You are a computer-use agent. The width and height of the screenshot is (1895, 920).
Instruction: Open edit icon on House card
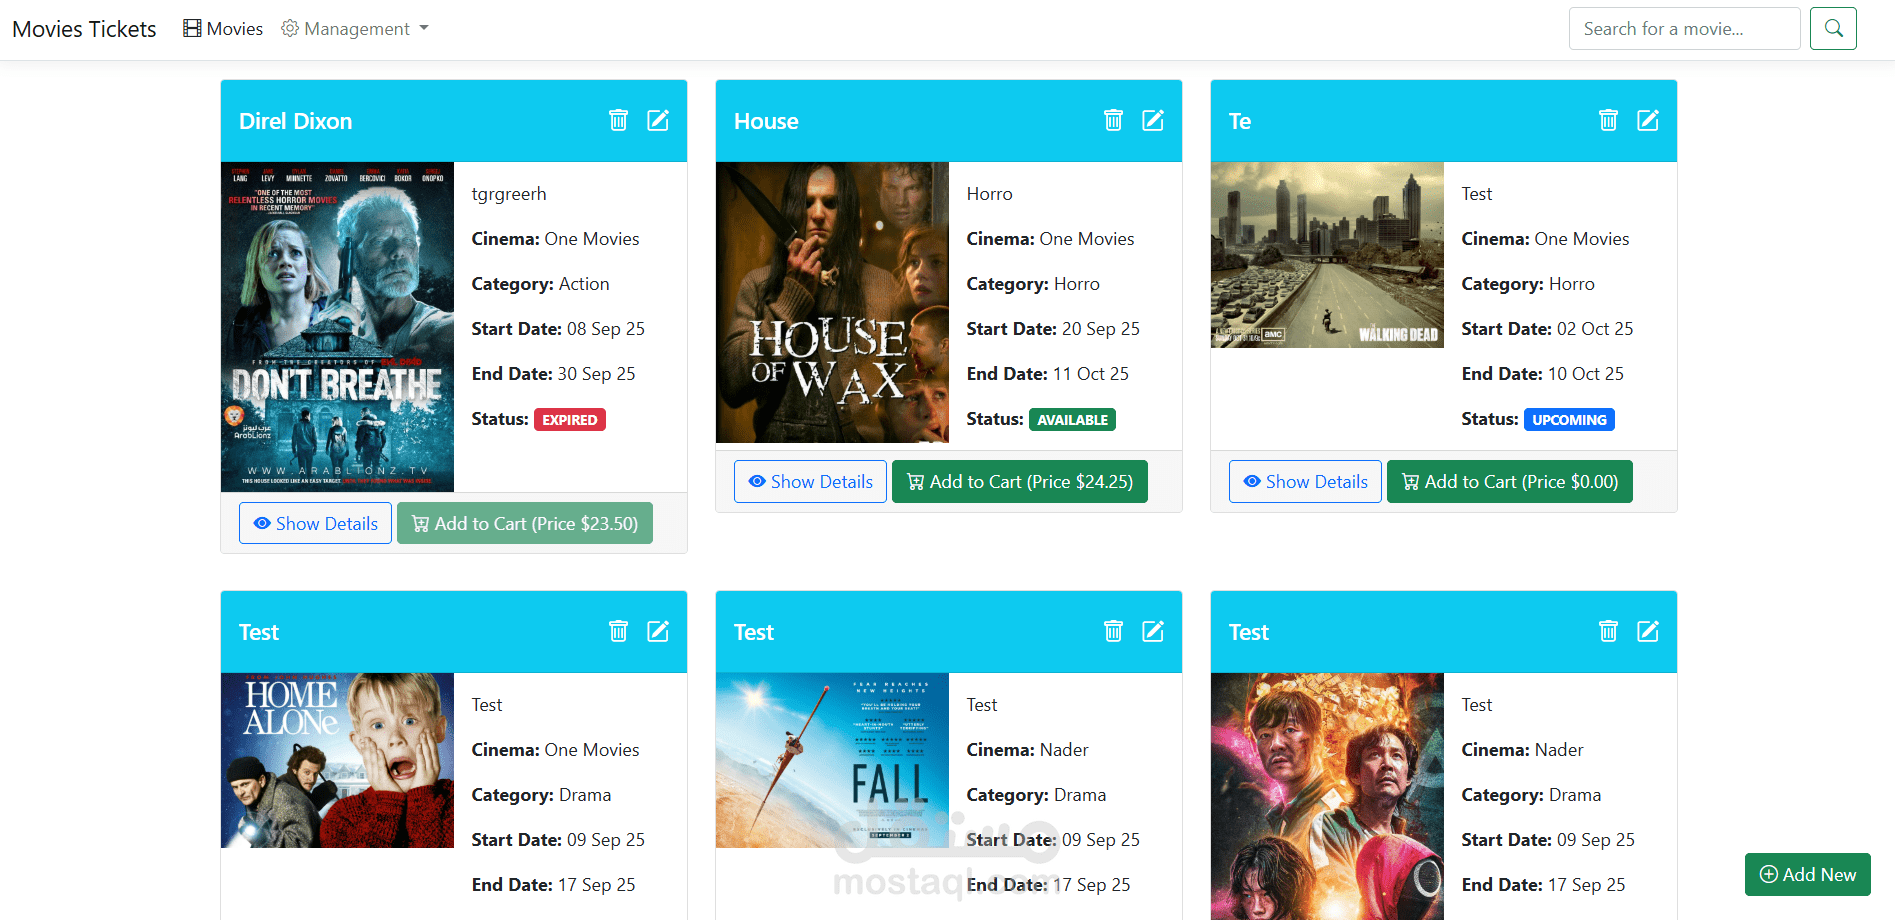pos(1153,120)
